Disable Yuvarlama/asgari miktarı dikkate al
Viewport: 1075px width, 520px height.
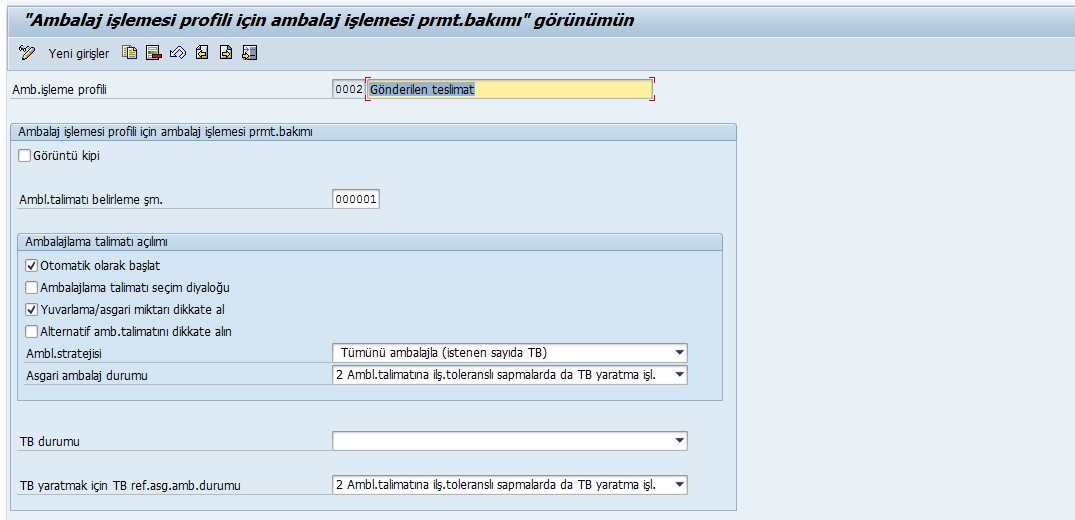point(32,310)
